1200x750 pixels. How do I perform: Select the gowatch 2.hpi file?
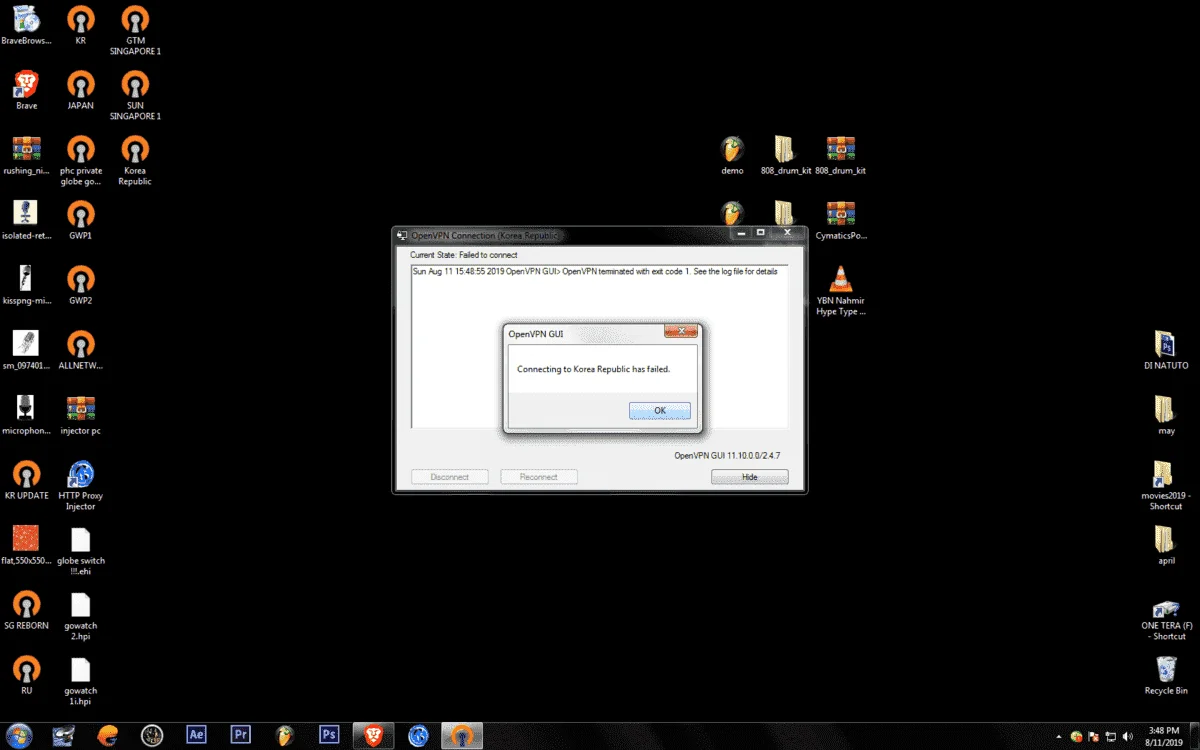click(80, 615)
